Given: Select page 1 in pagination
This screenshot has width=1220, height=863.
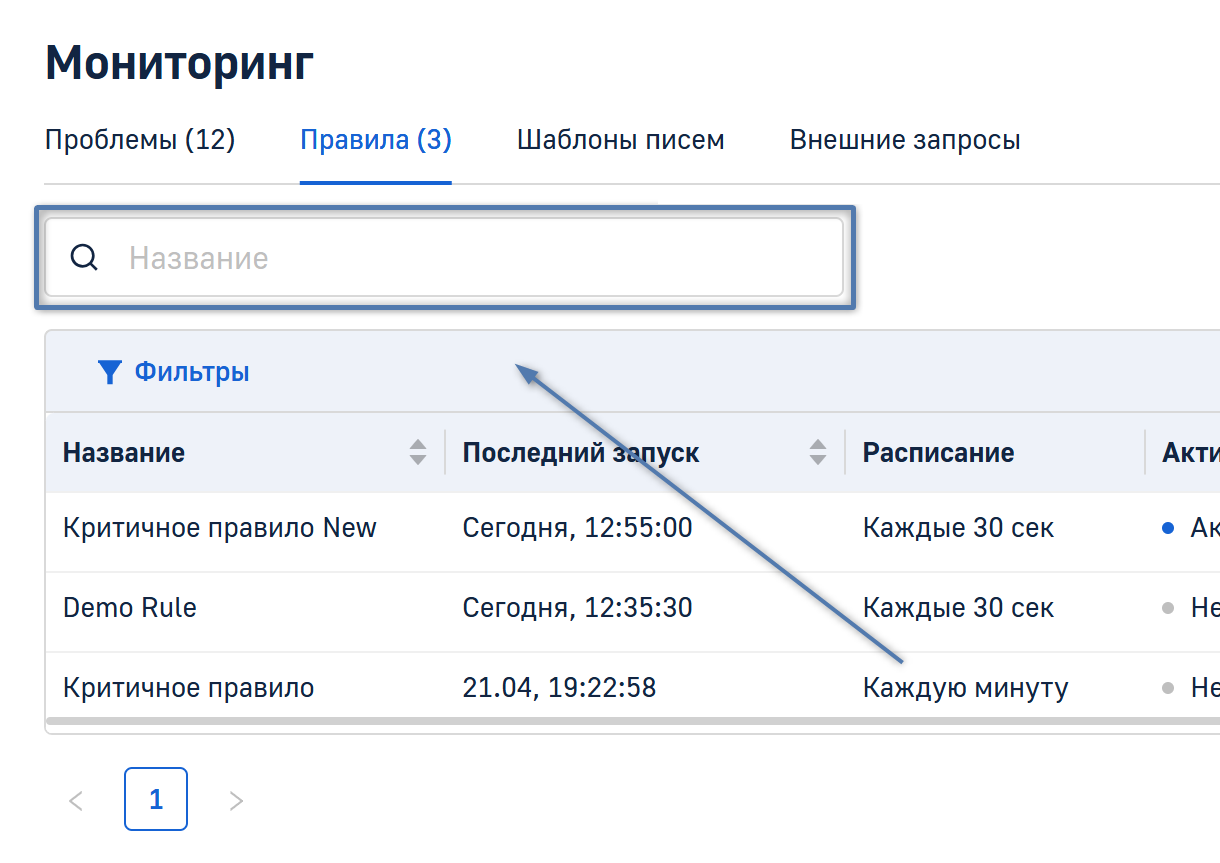Looking at the screenshot, I should (156, 799).
